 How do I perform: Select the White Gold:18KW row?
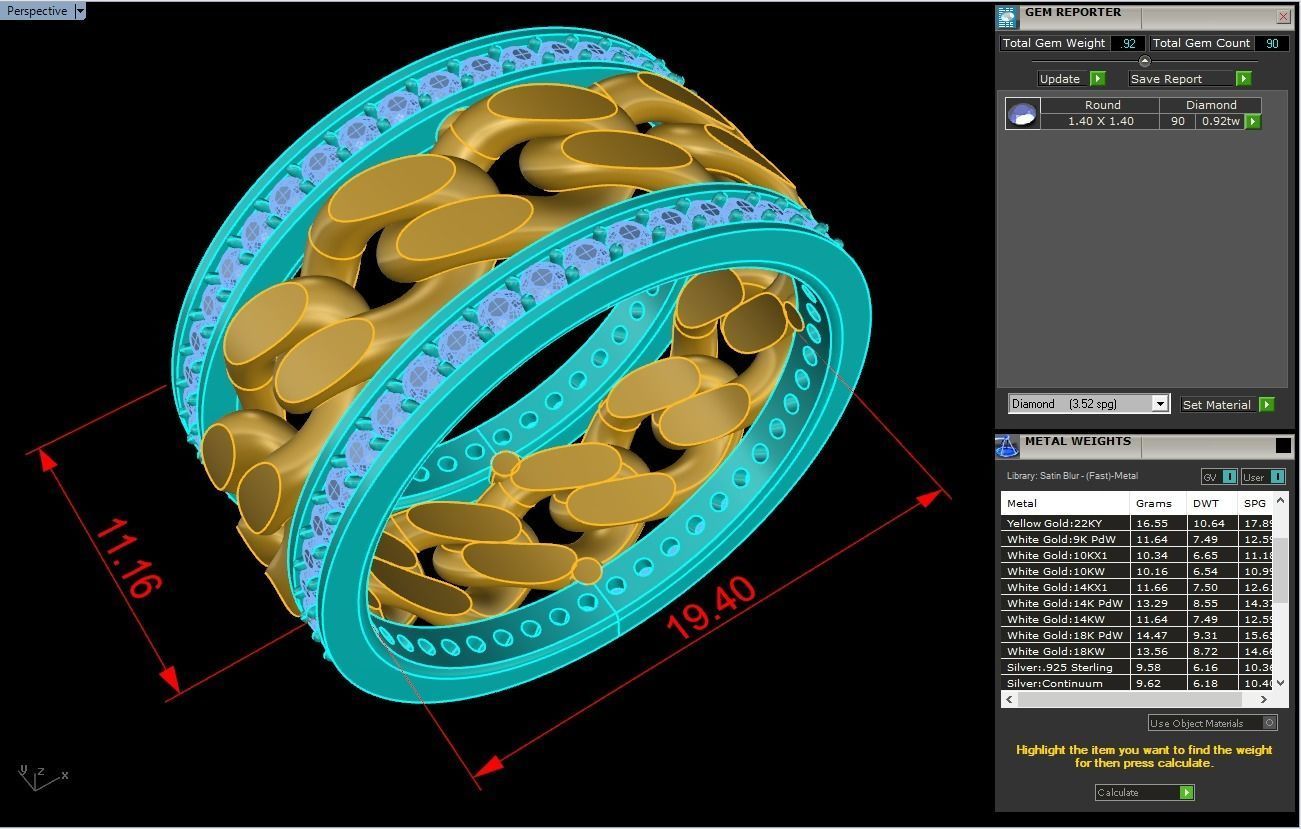pos(1137,651)
